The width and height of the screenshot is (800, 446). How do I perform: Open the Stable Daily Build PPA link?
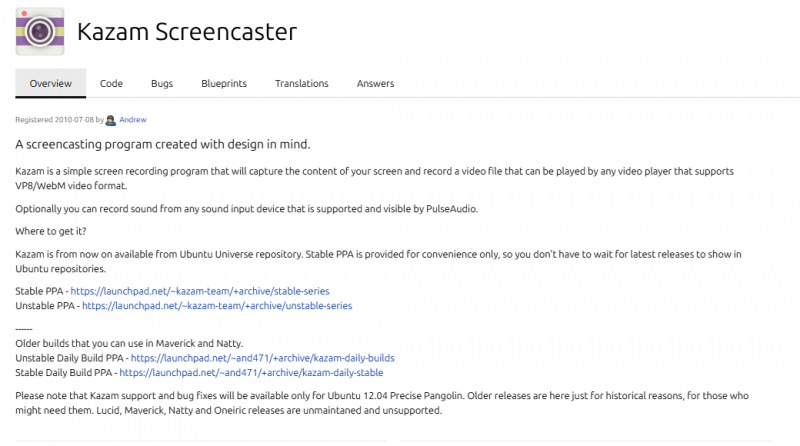tap(250, 372)
